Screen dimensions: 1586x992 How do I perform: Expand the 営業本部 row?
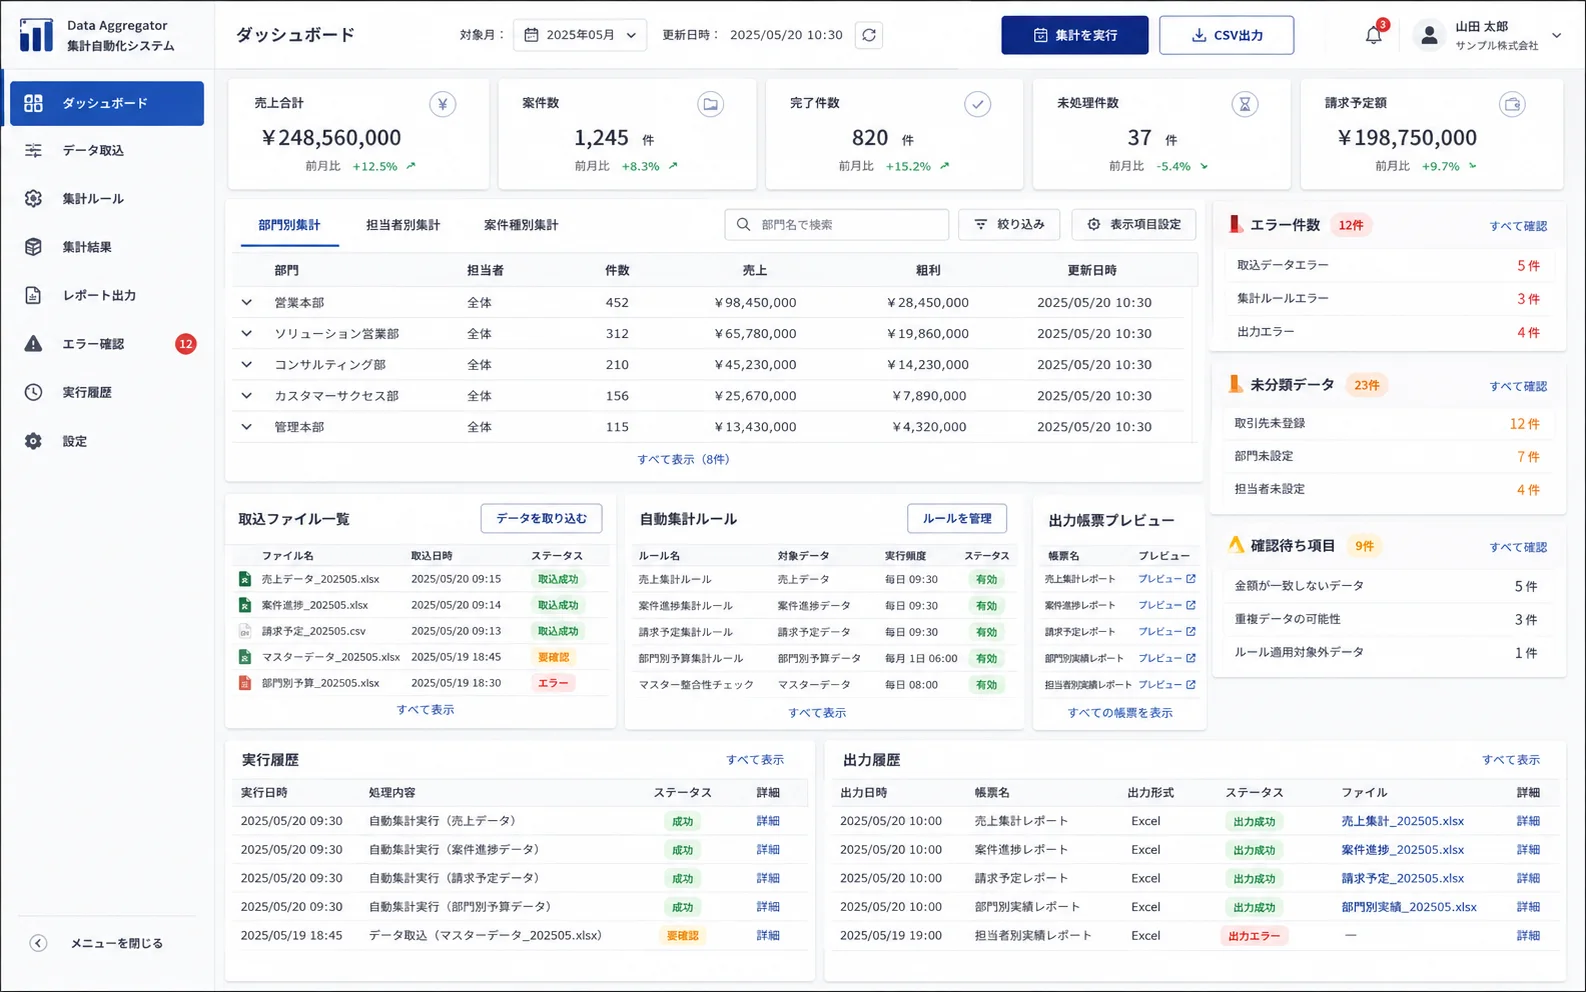[247, 302]
